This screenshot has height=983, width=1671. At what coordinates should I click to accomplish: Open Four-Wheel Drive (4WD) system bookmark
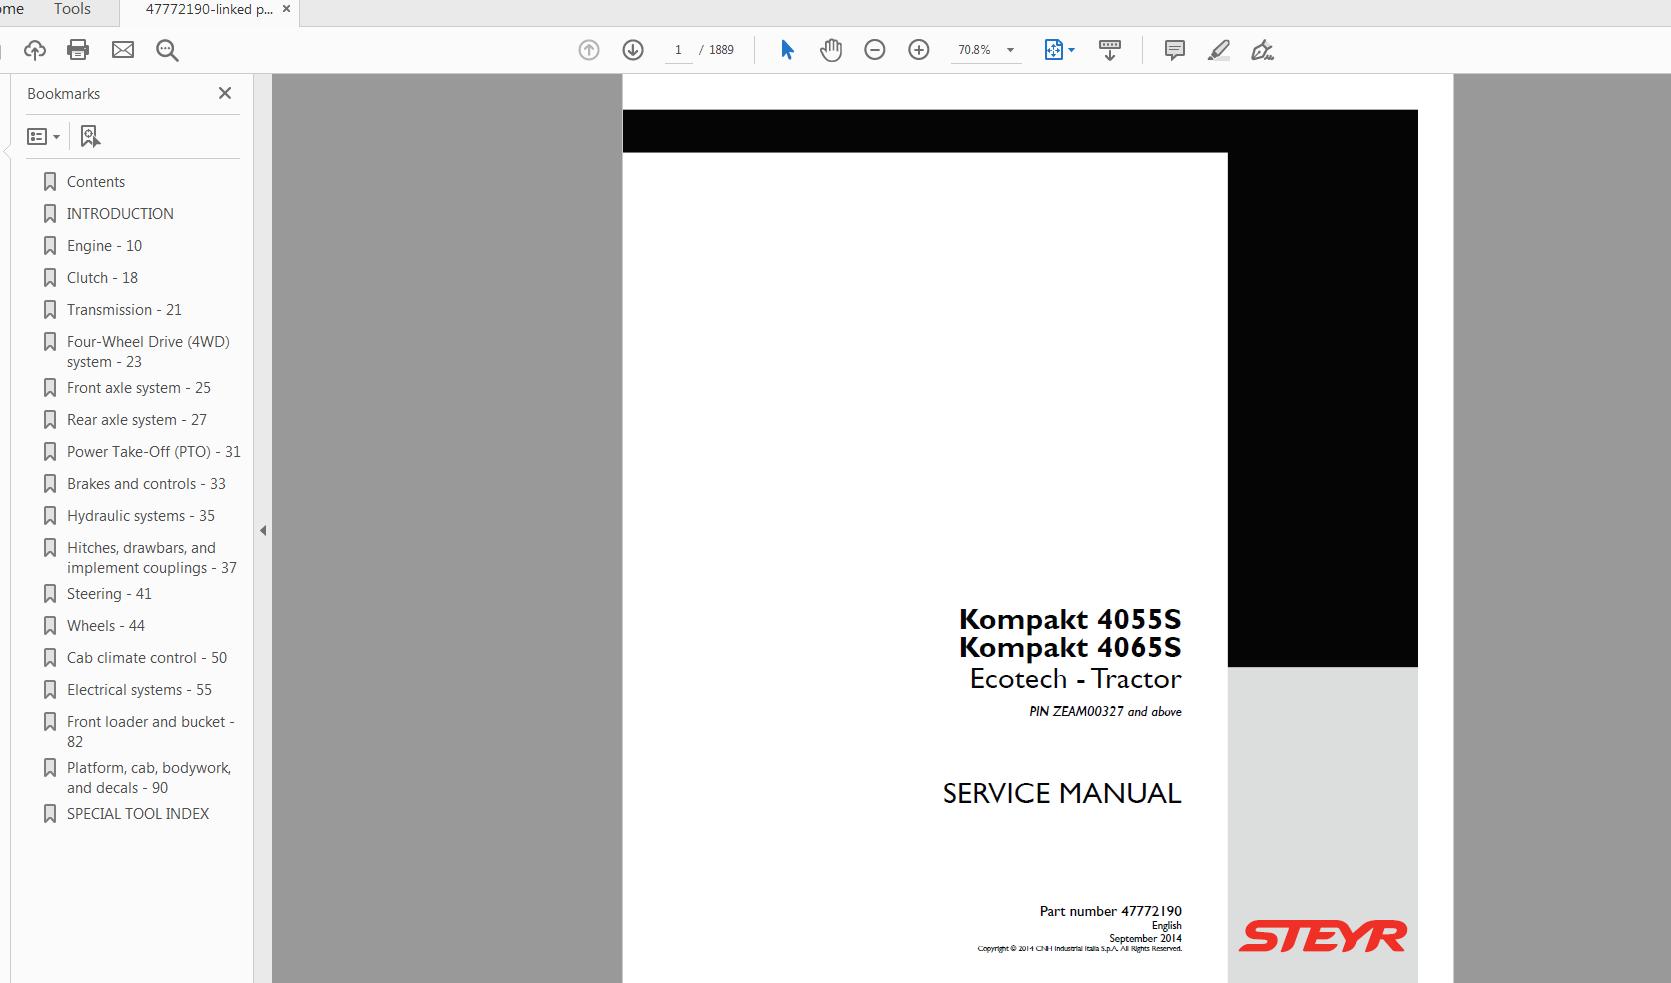pos(148,352)
